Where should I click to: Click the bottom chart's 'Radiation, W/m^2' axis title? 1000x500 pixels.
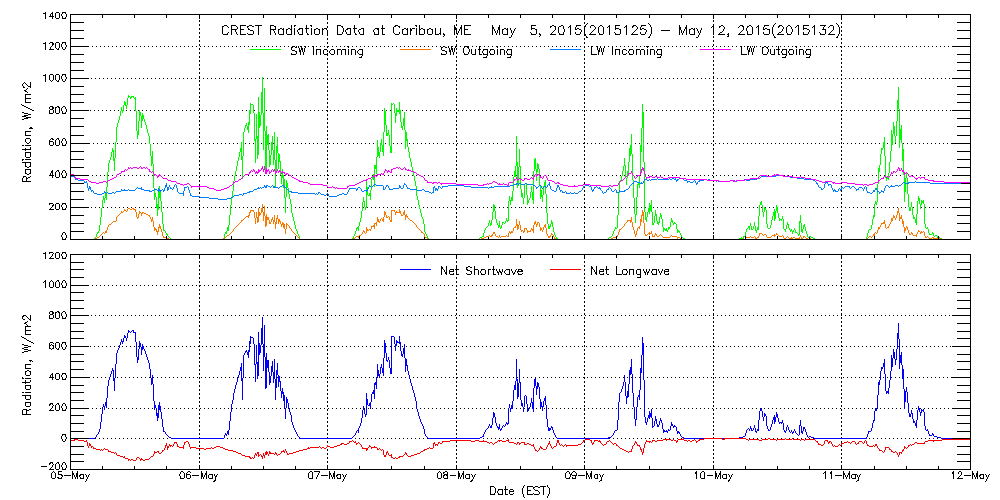(27, 360)
